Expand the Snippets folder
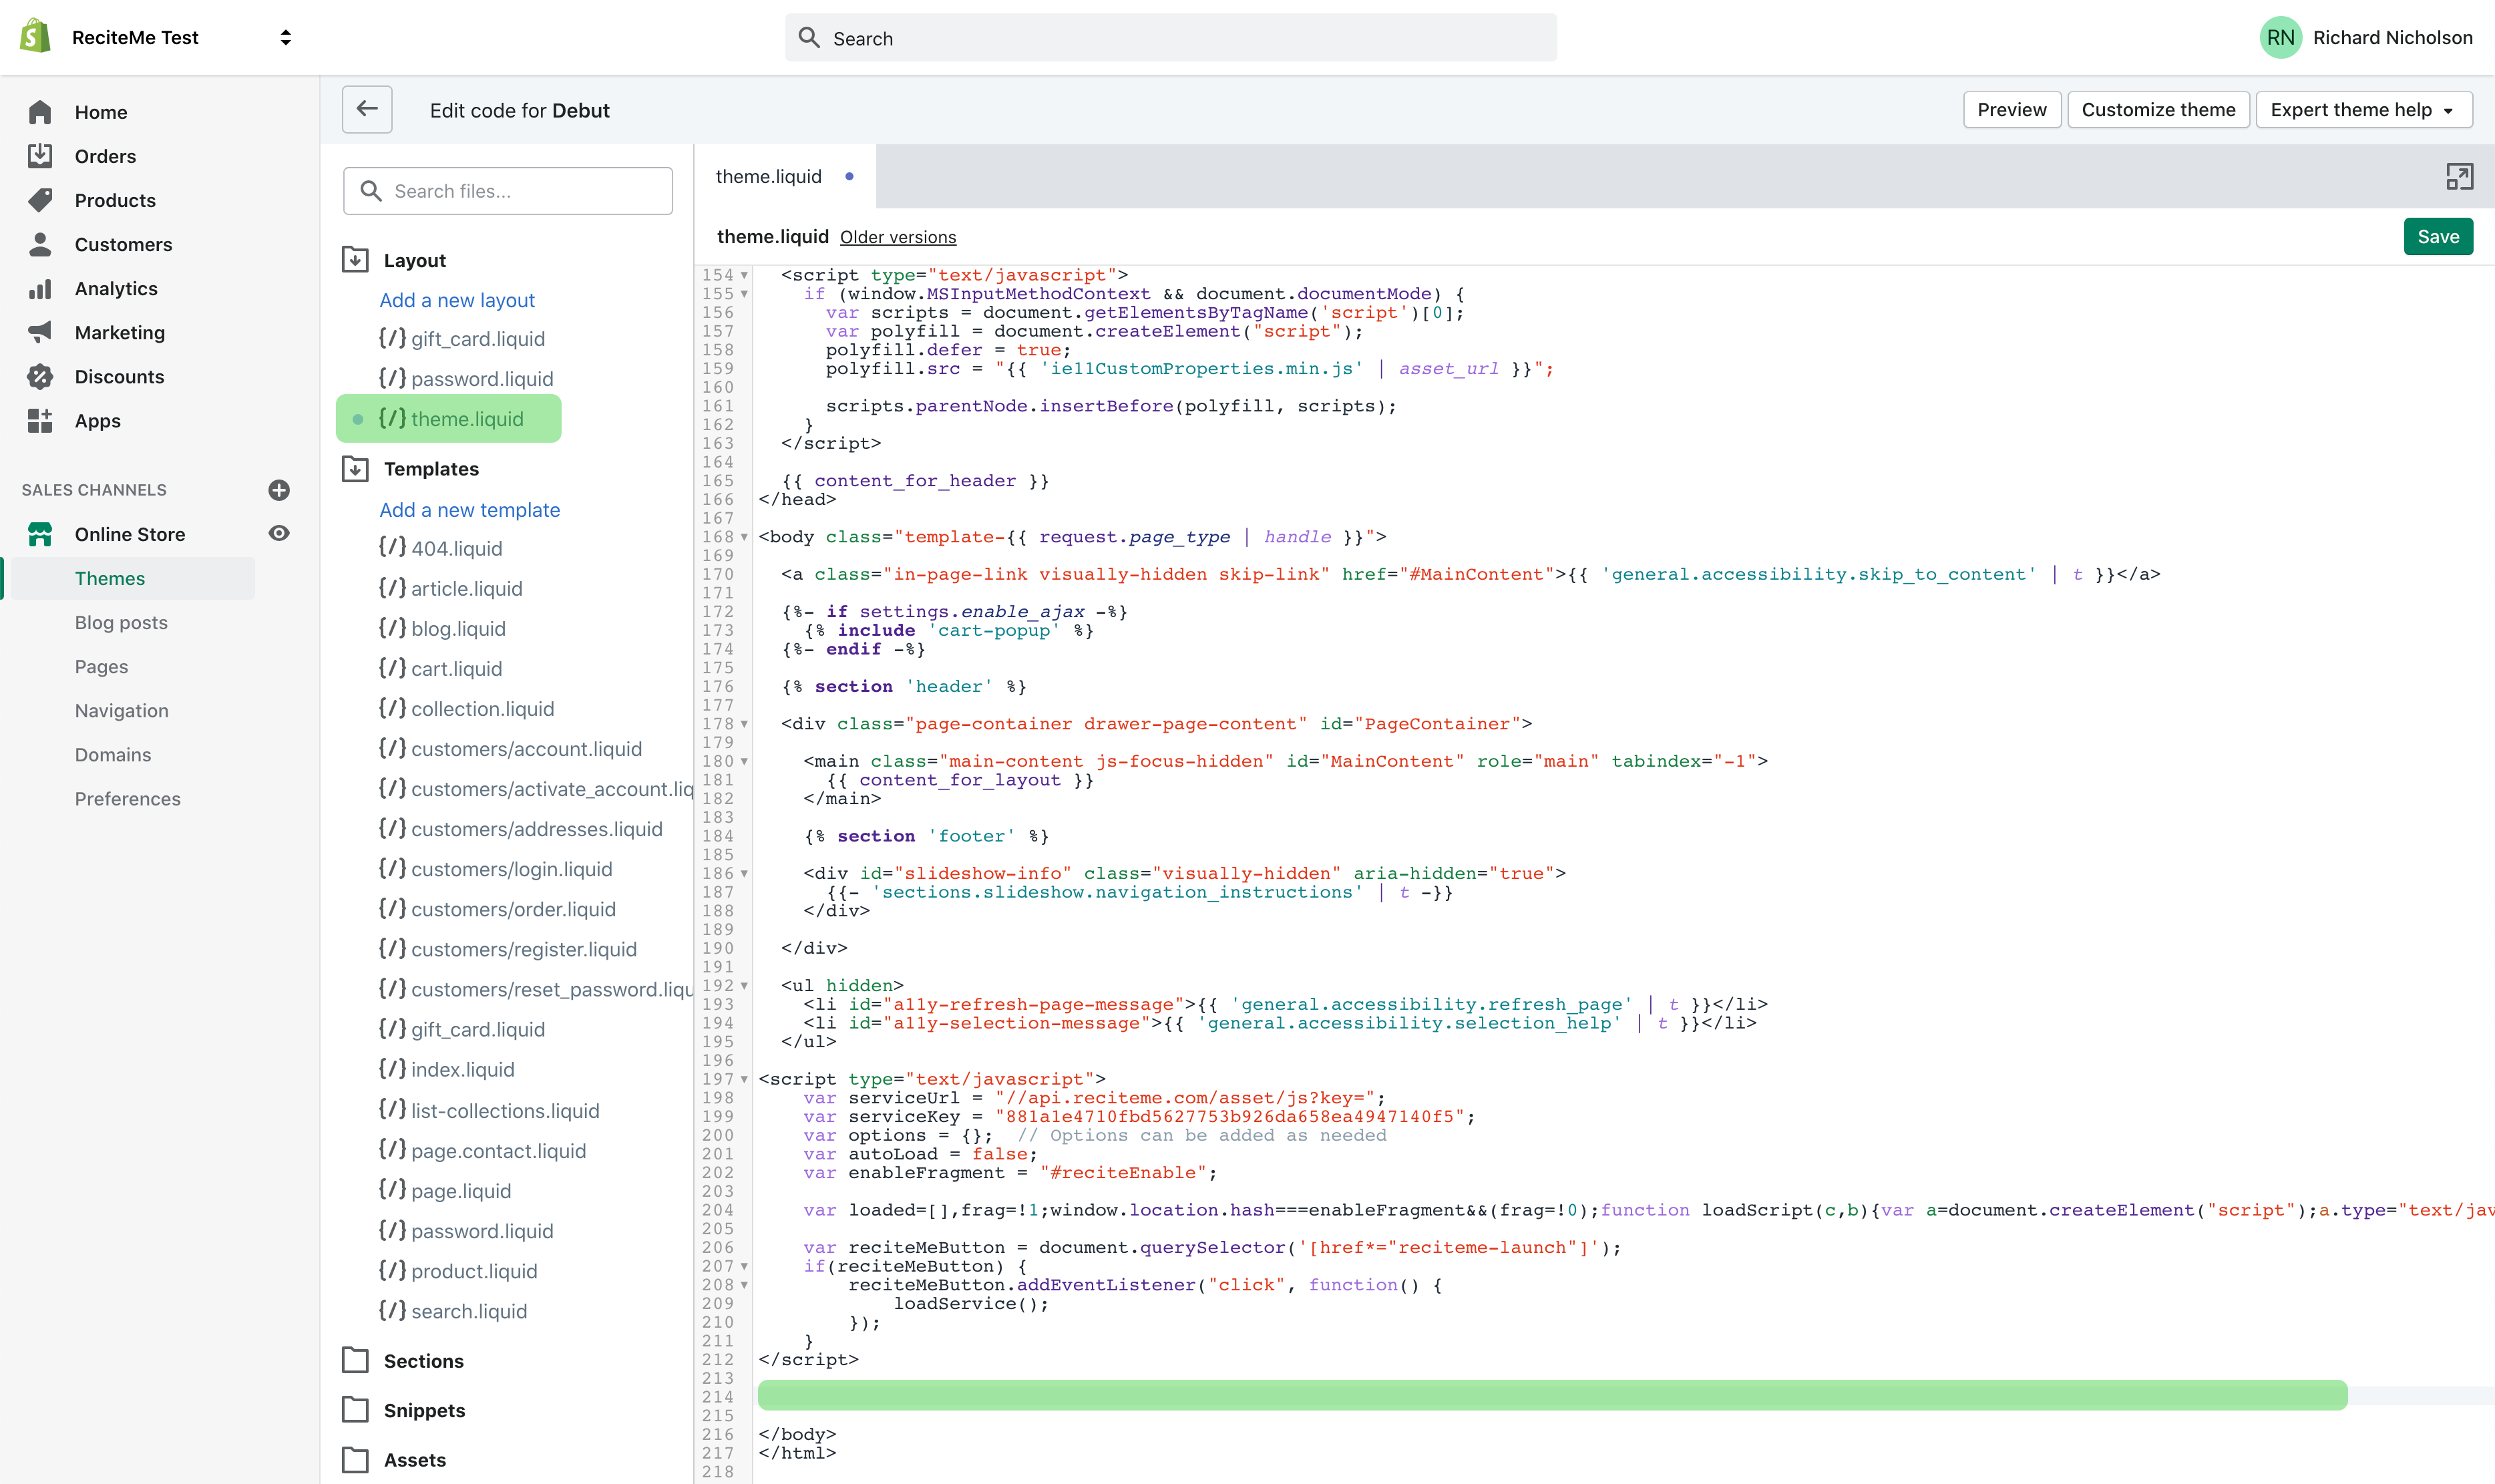 click(355, 1410)
